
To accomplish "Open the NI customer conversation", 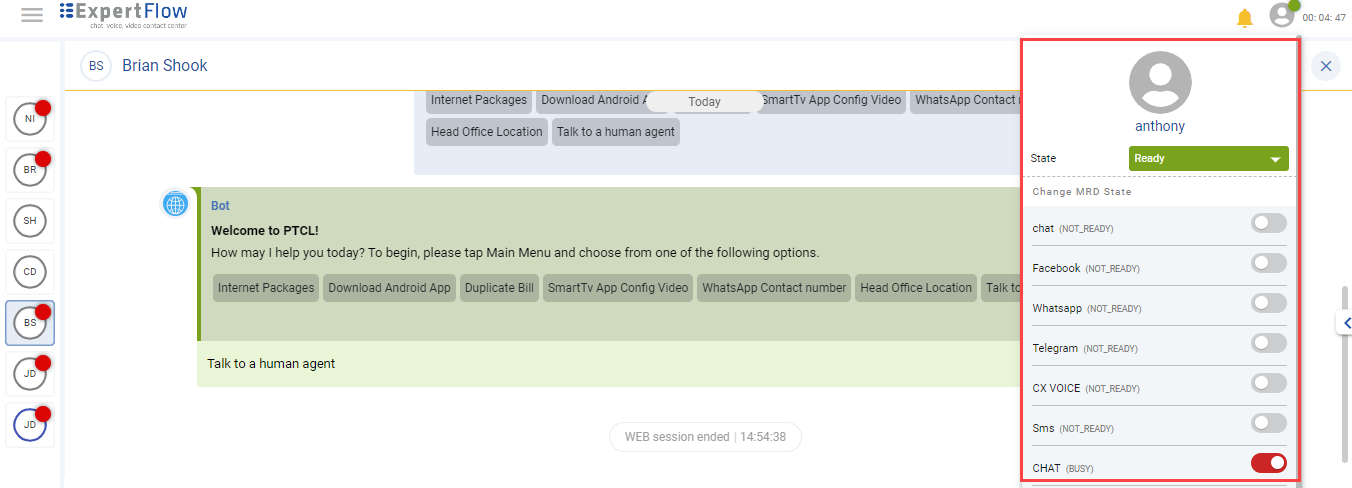I will 30,119.
